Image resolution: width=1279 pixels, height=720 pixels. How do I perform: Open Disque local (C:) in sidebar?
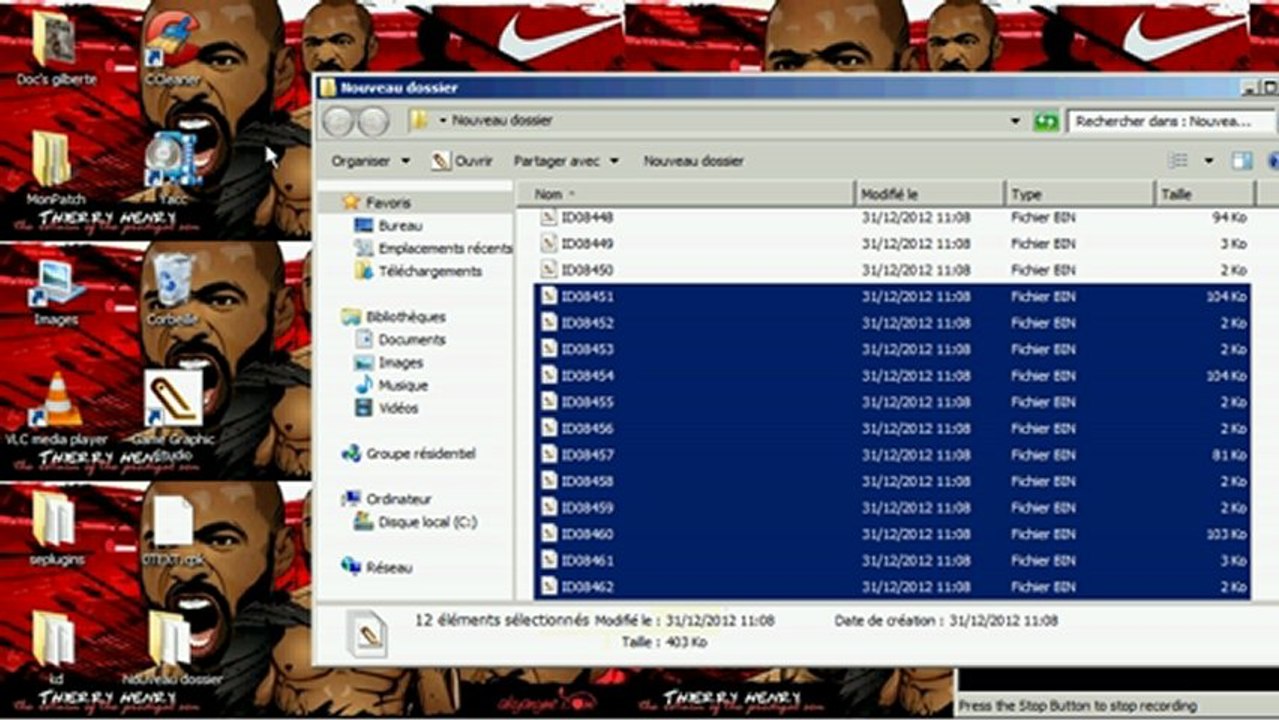415,522
